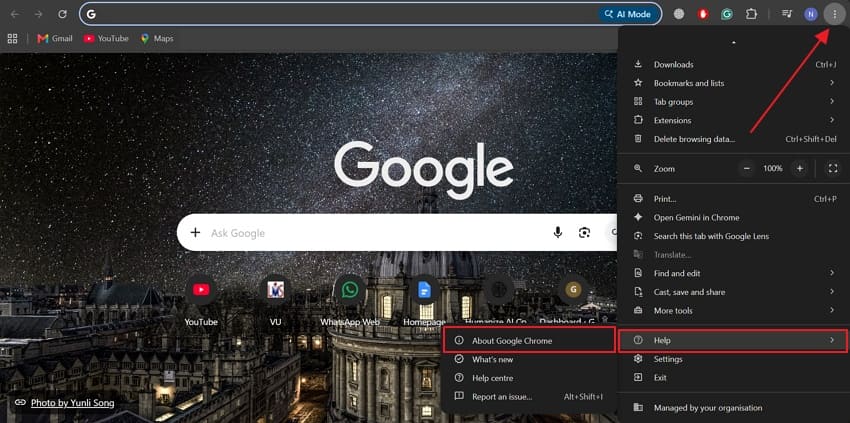
Task: Activate AI Mode in the address bar
Action: [629, 14]
